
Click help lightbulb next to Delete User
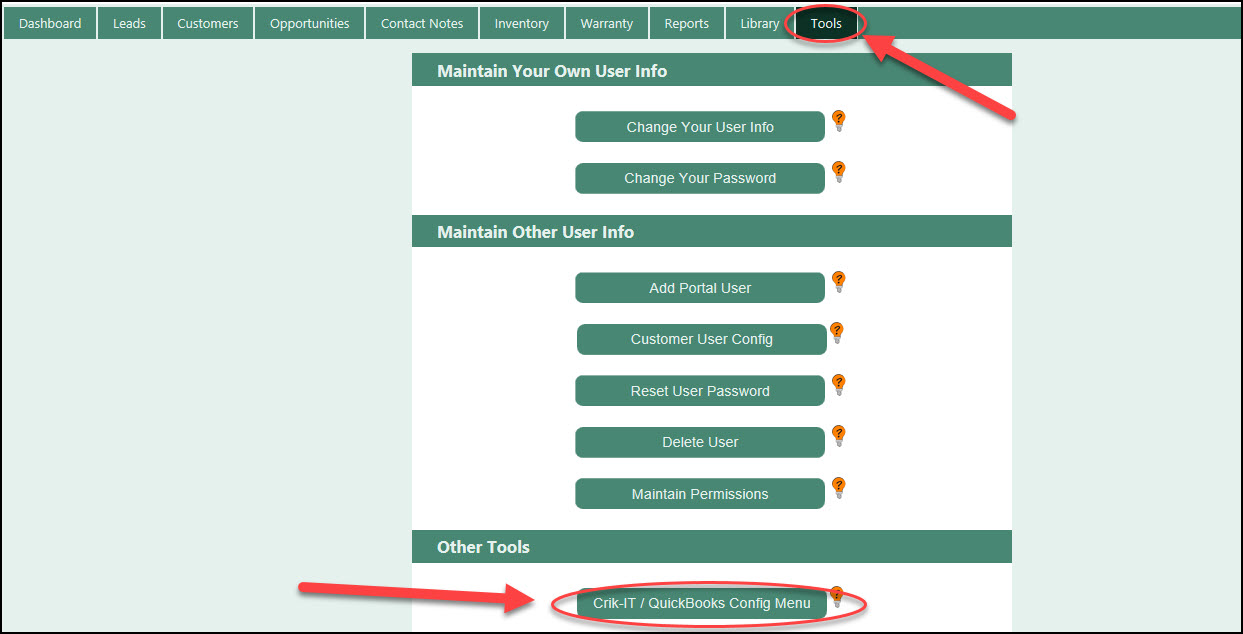[x=839, y=436]
